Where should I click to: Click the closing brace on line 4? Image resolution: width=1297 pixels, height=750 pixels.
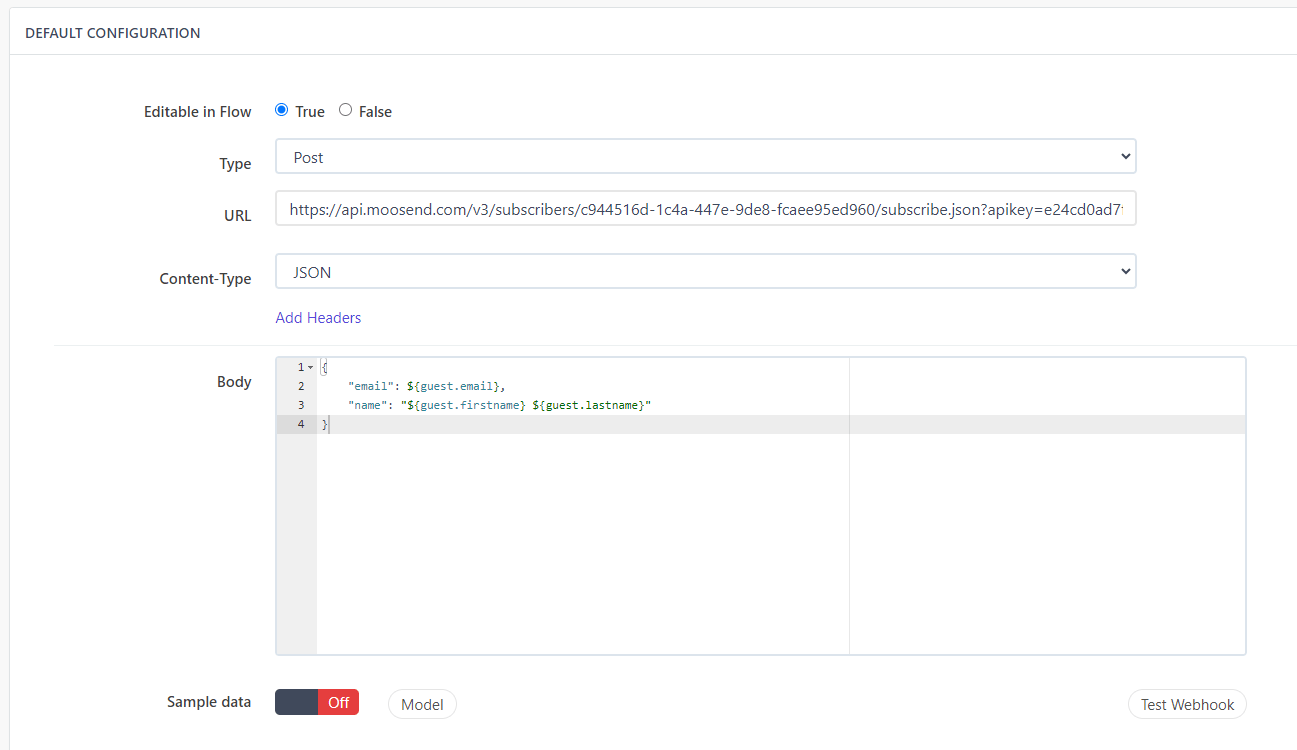[x=324, y=424]
